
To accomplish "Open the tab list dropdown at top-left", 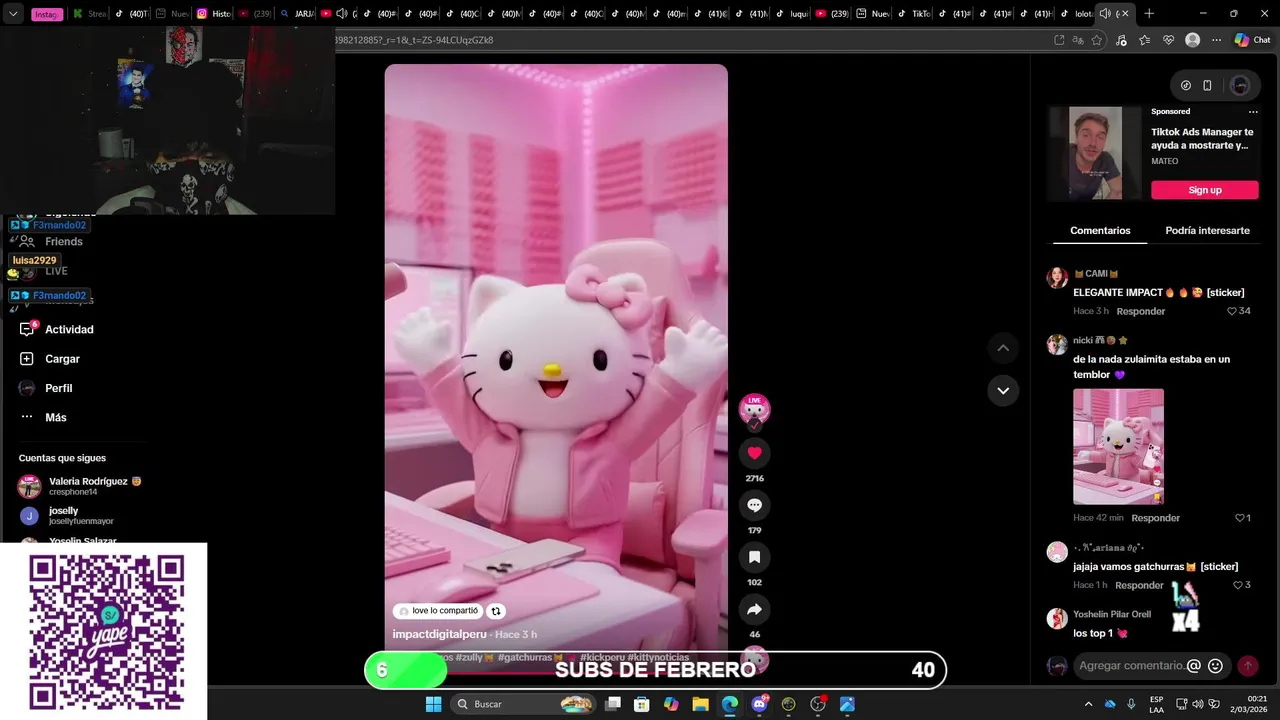I will click(13, 14).
